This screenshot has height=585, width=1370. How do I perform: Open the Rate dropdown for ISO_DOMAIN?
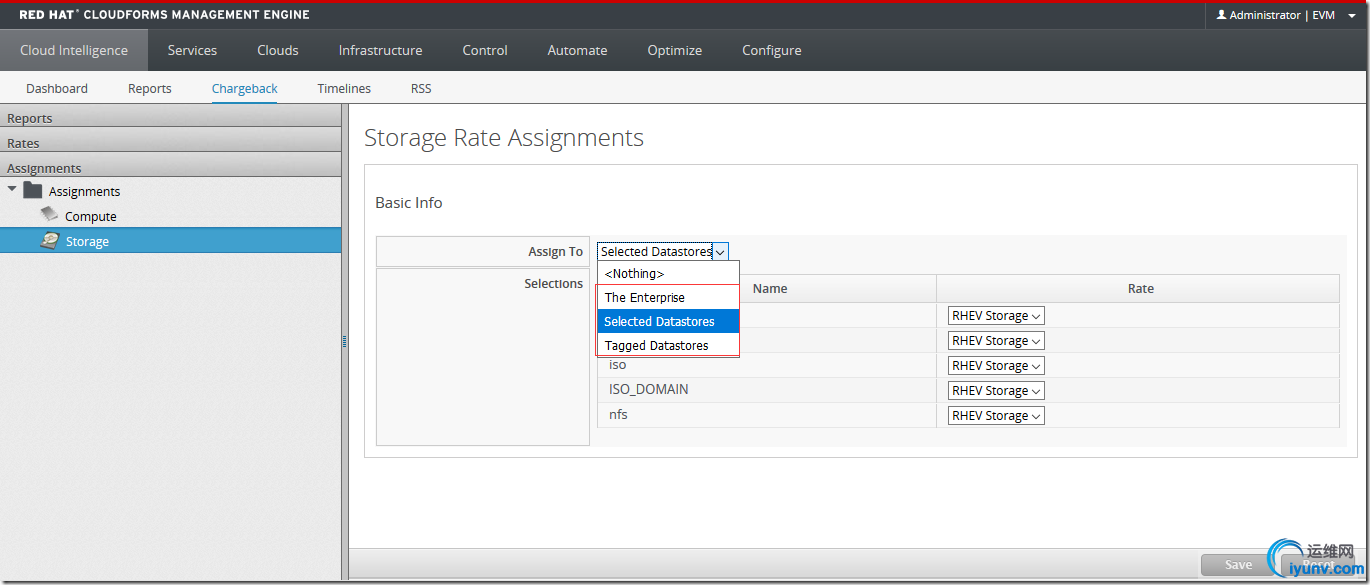[x=995, y=391]
